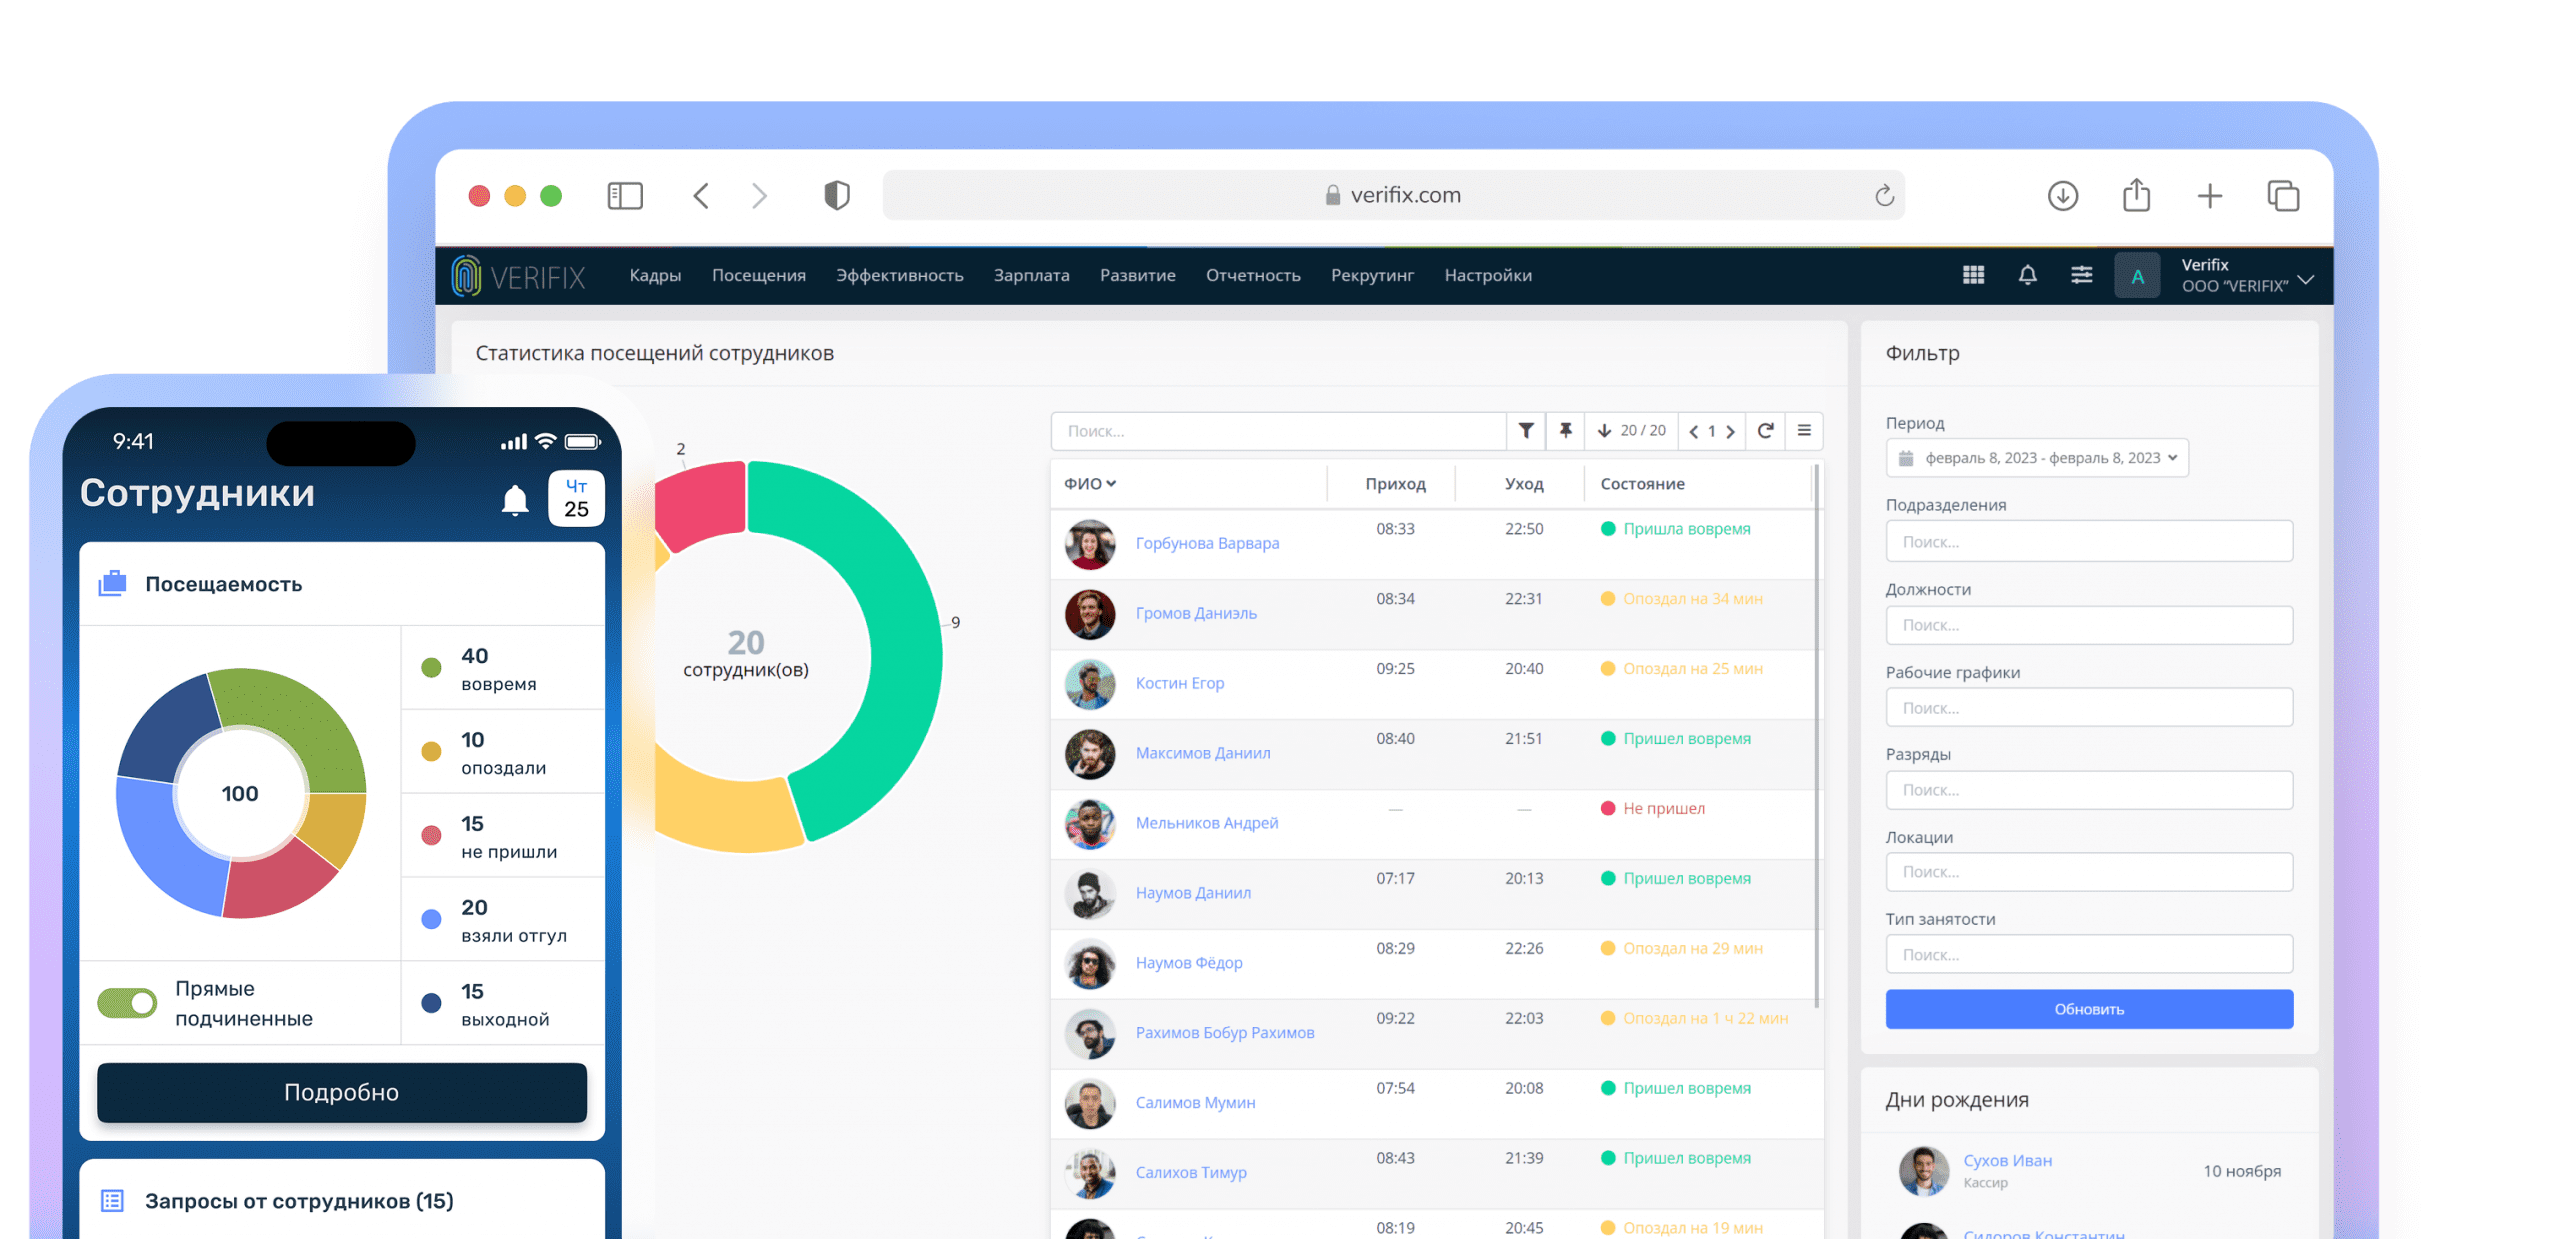Expand the Verifix company account dropdown

pyautogui.click(x=2306, y=280)
